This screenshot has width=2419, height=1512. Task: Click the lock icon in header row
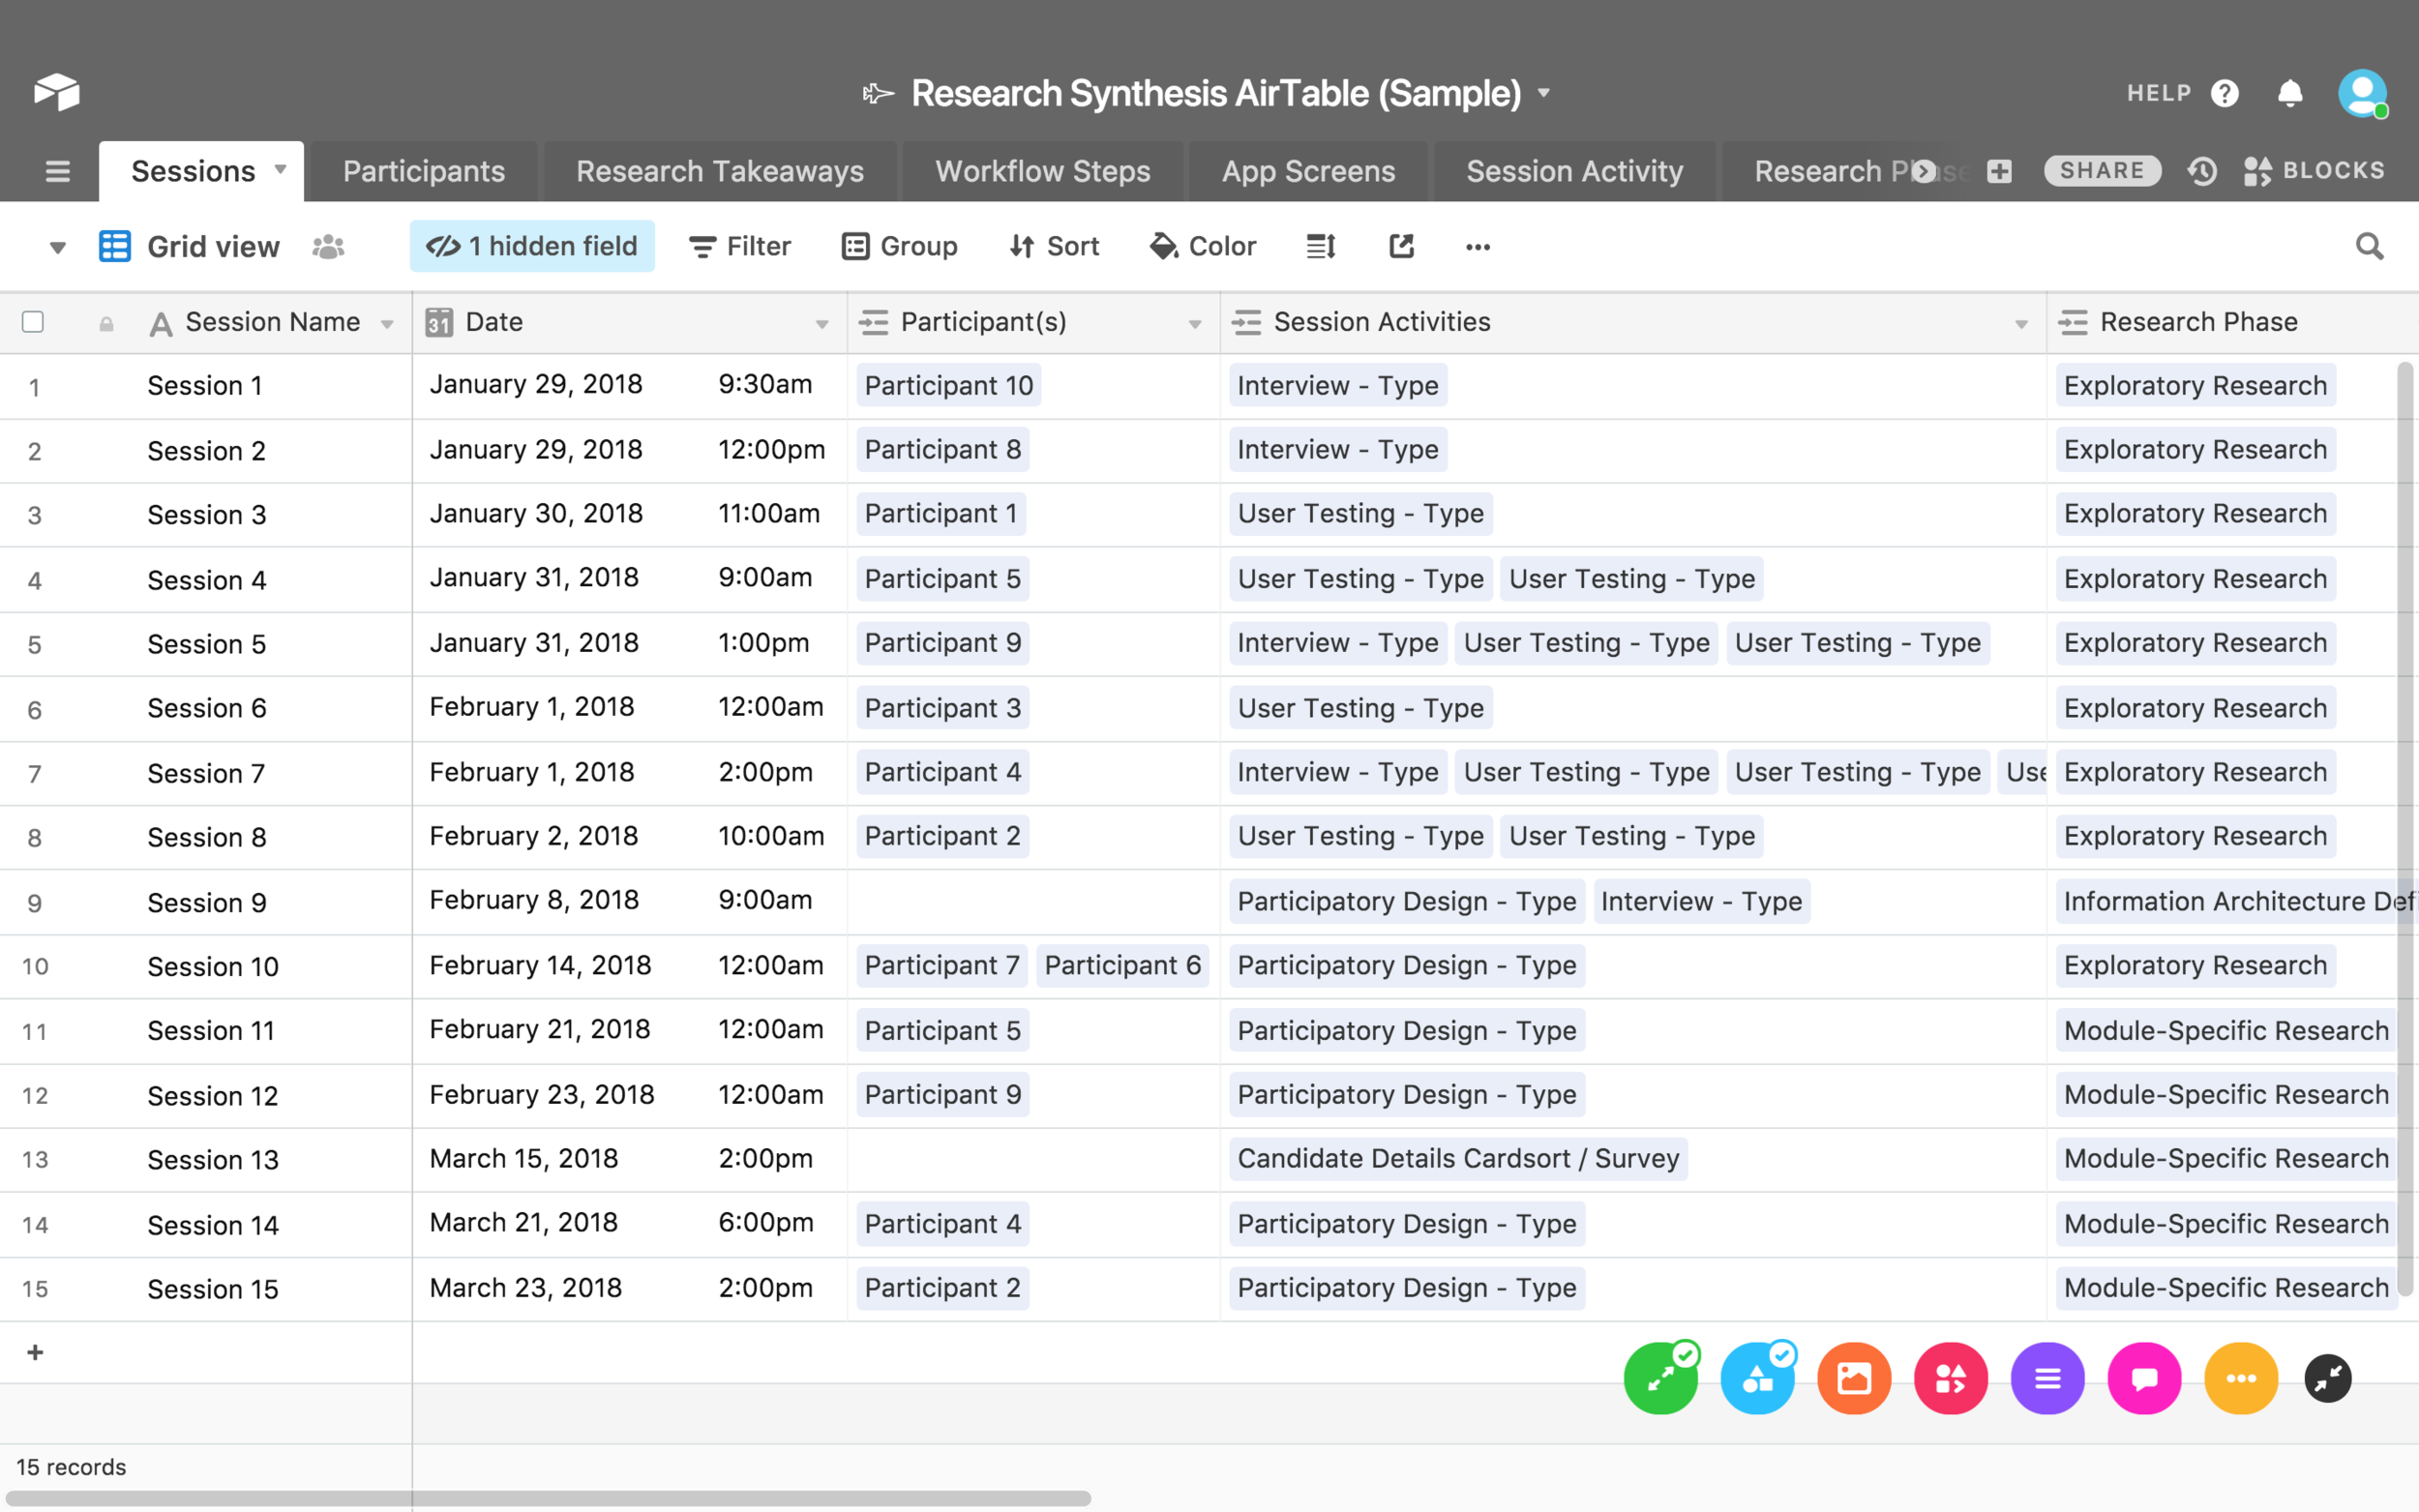pos(106,323)
